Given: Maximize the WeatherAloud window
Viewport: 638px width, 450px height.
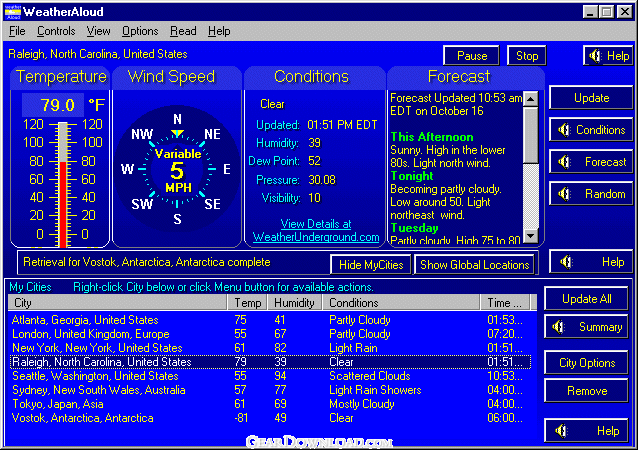Looking at the screenshot, I should (606, 12).
